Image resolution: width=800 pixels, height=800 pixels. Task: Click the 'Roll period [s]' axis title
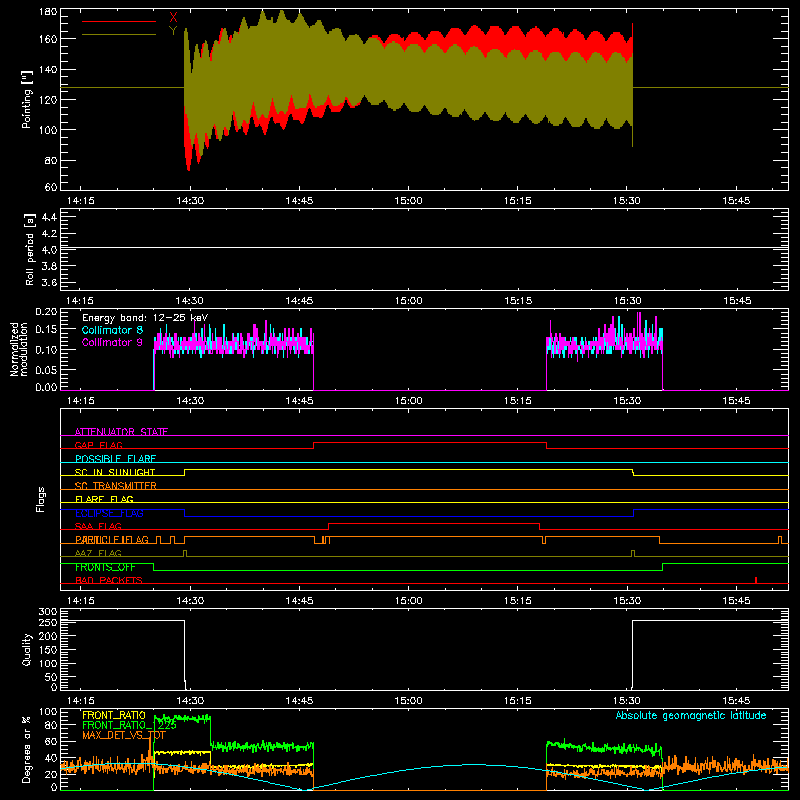pyautogui.click(x=29, y=249)
